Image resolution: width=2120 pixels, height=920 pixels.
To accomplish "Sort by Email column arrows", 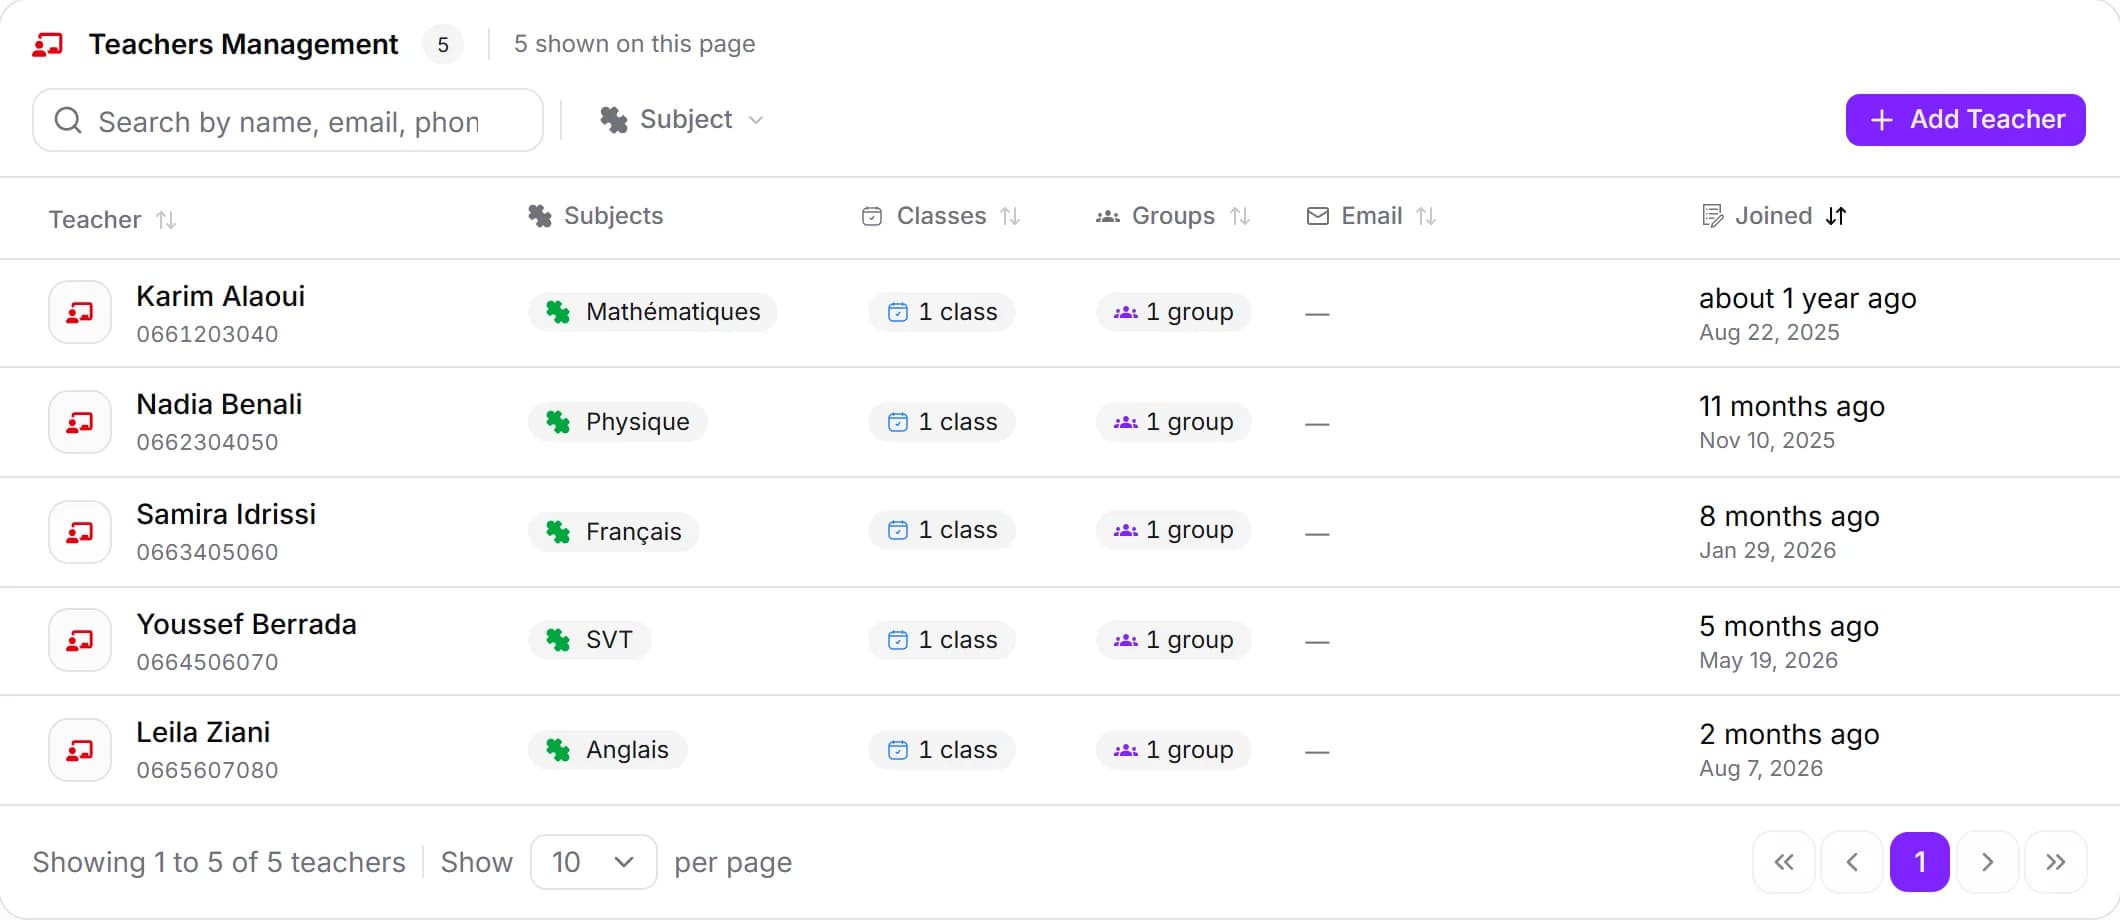I will (1426, 216).
